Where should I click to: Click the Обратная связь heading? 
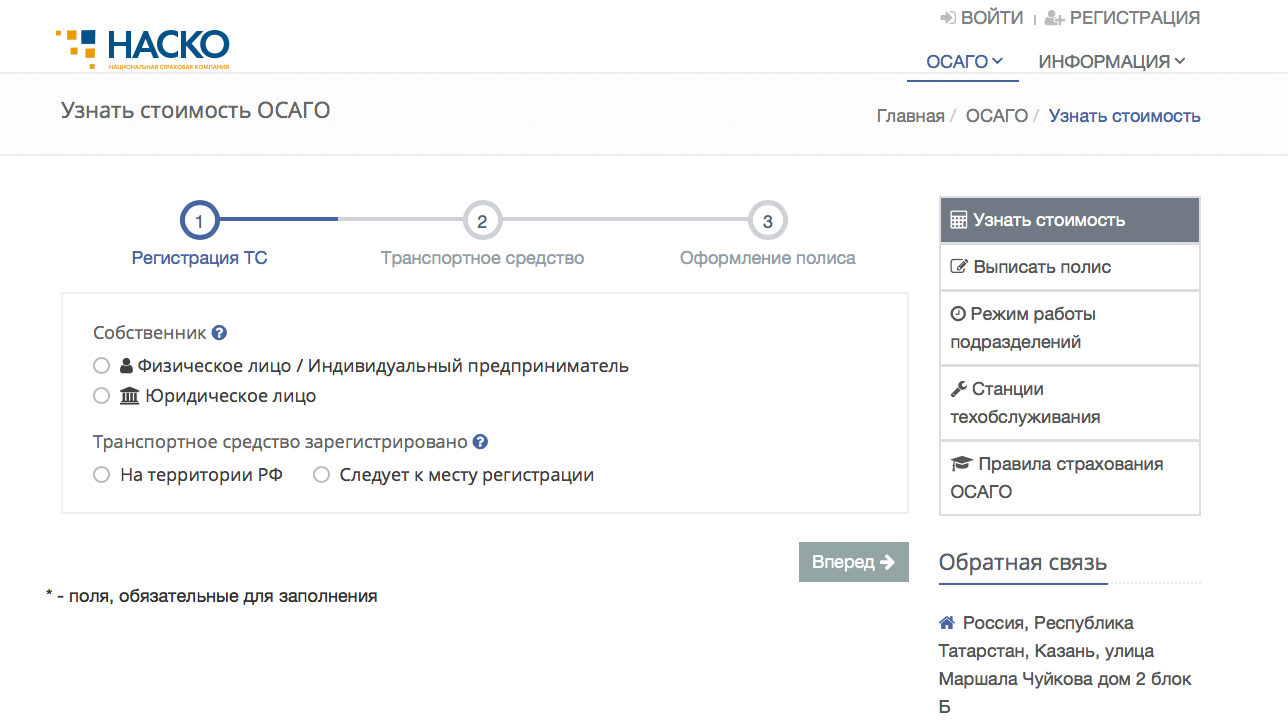click(x=1023, y=563)
